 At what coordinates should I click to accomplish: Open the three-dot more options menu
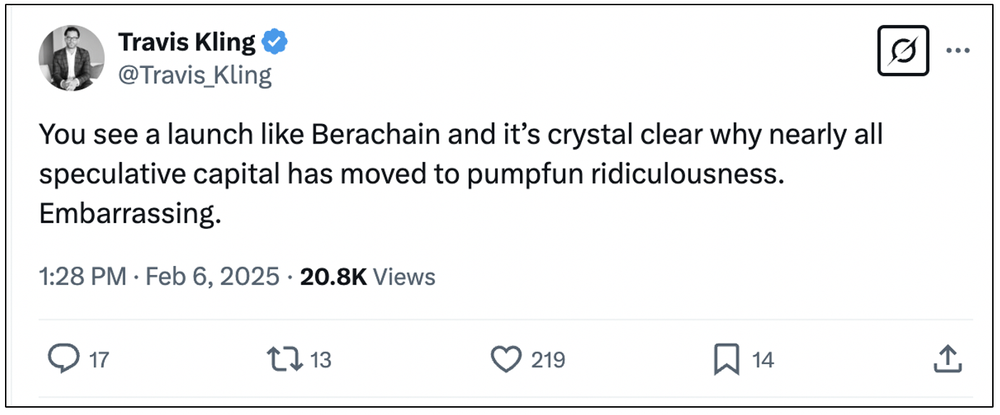pos(957,51)
